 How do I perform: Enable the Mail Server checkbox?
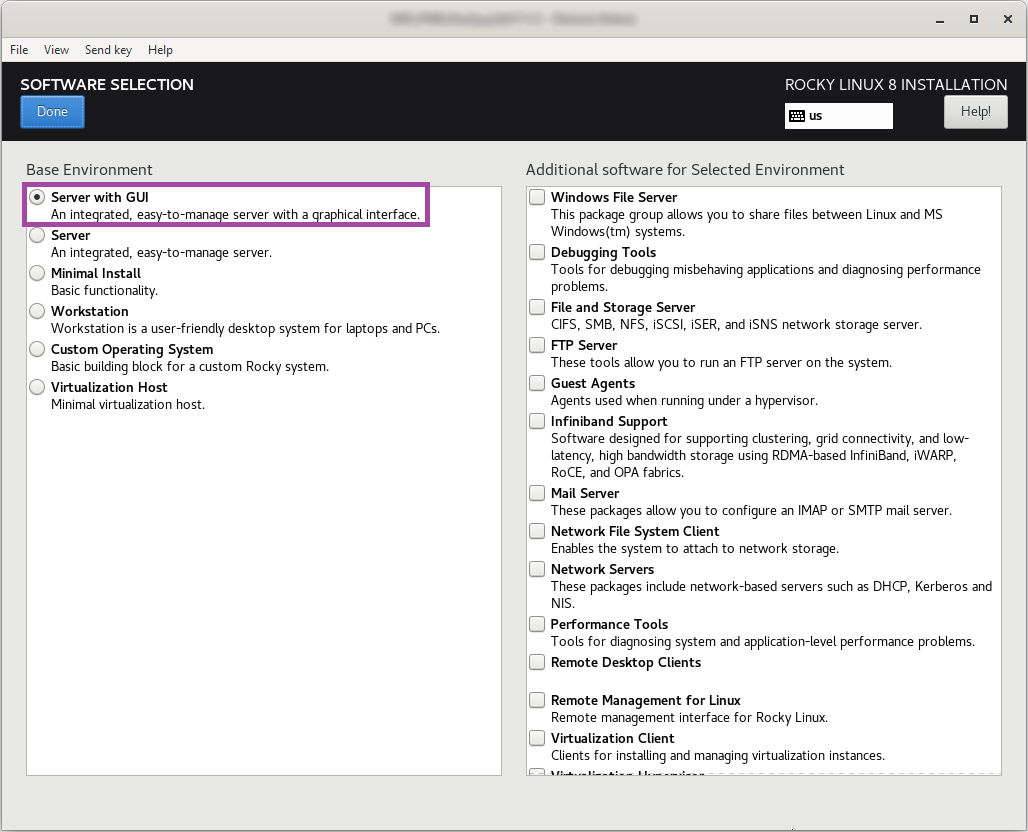point(537,493)
